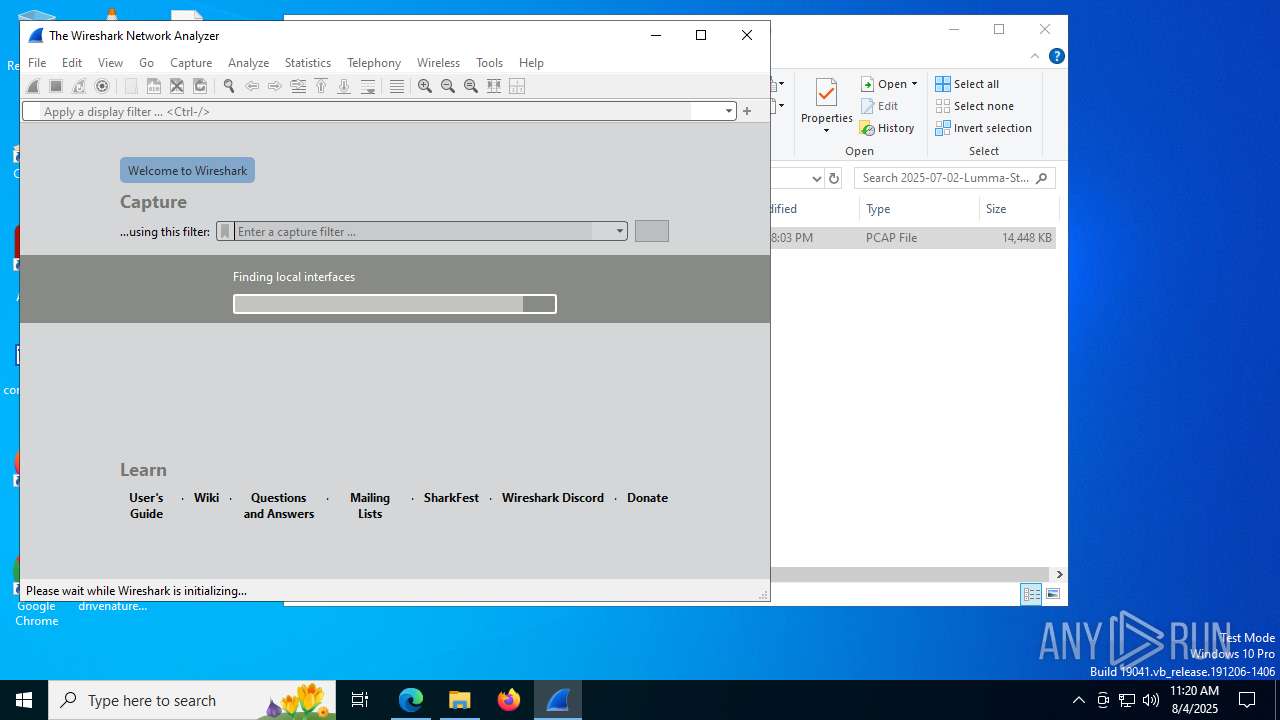Open the Tools menu
The width and height of the screenshot is (1280, 720).
click(489, 62)
